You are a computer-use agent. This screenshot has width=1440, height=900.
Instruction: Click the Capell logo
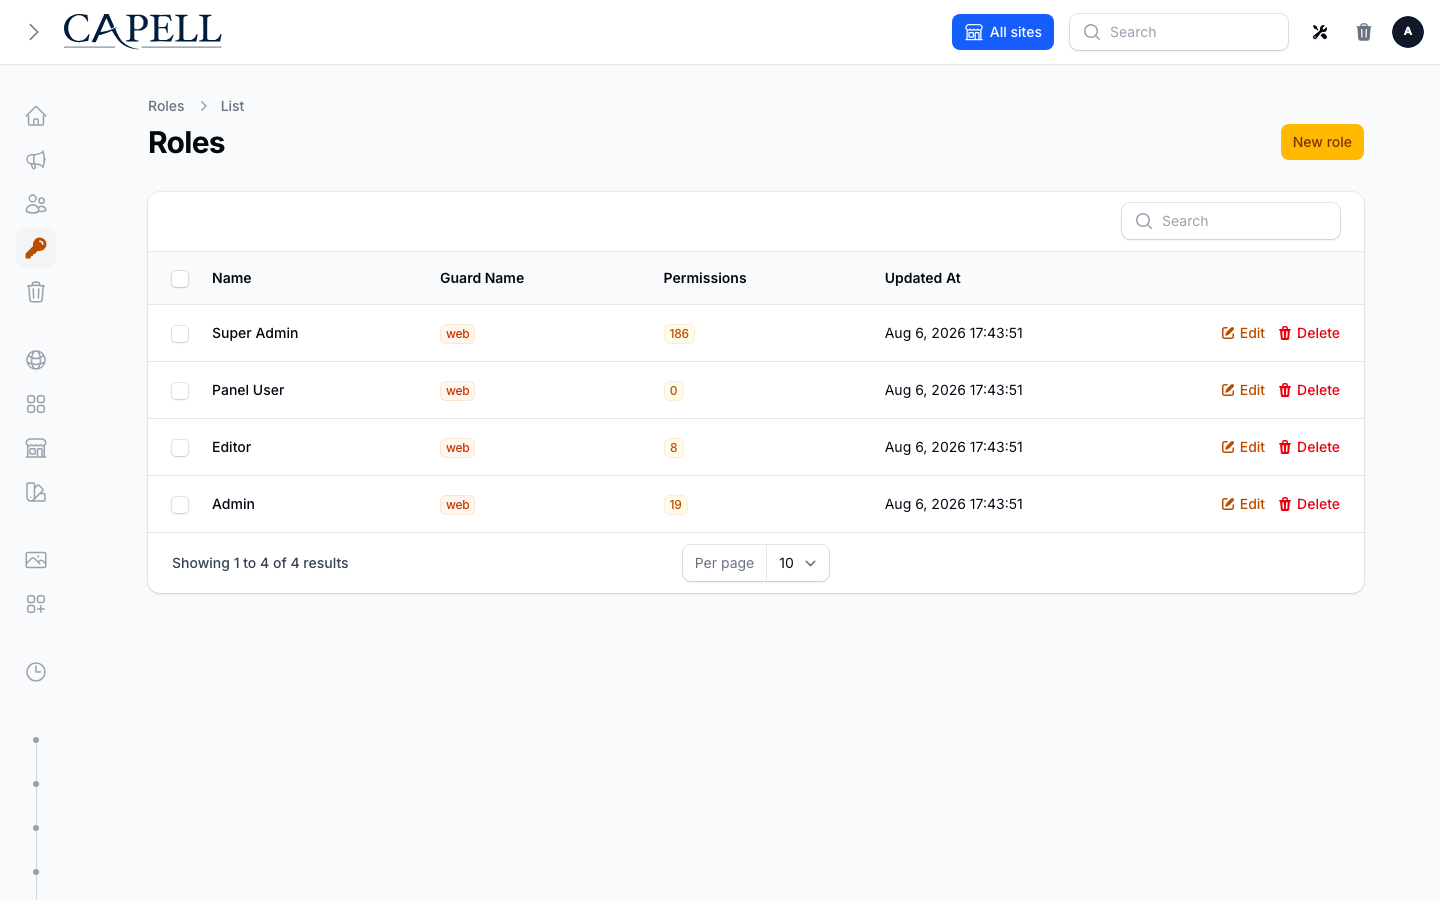tap(143, 32)
